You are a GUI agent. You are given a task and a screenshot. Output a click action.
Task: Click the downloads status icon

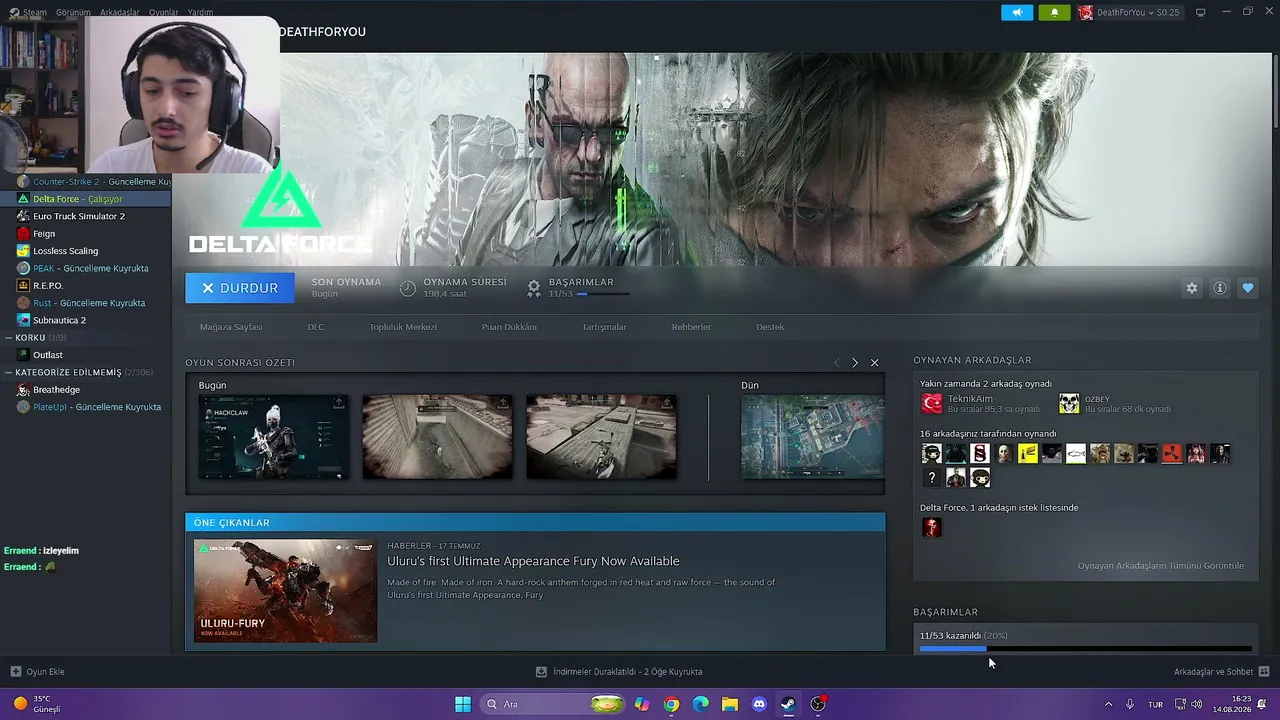[541, 672]
